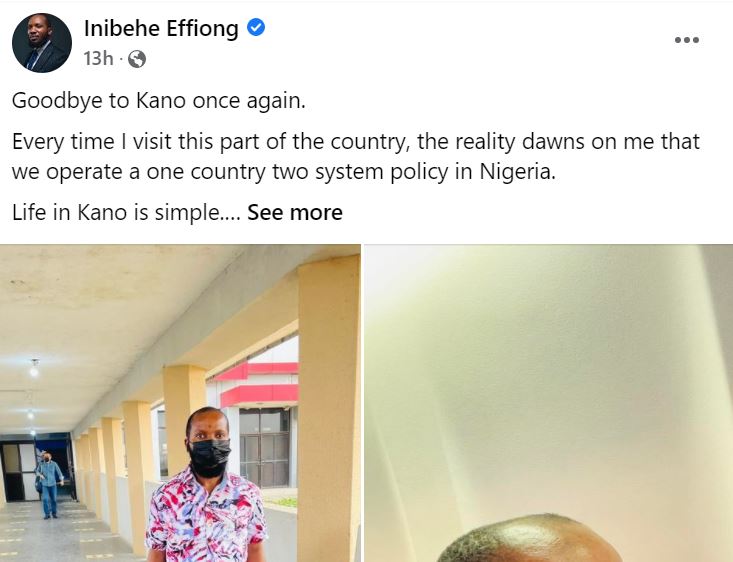Click the paragraph starting 'Every time I visit'
The width and height of the screenshot is (733, 562).
click(x=356, y=156)
